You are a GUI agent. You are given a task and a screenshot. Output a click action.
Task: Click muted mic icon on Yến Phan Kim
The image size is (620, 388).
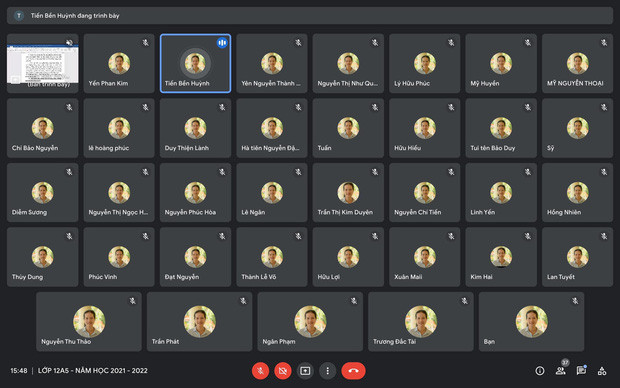pyautogui.click(x=146, y=42)
